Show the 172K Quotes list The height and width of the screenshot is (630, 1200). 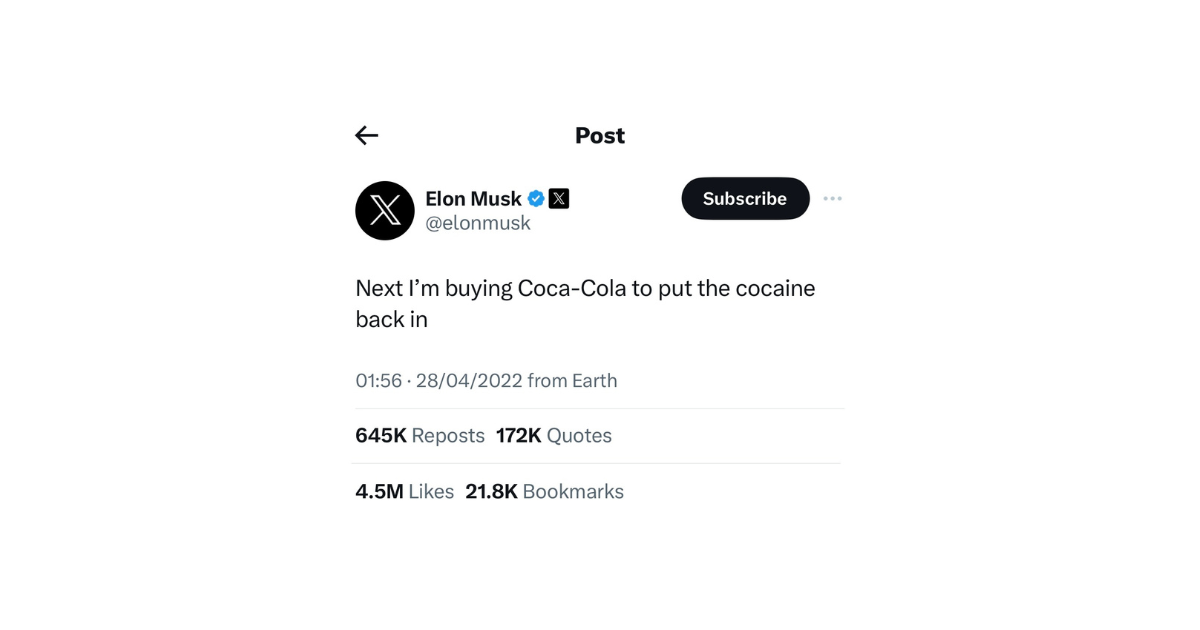[554, 436]
